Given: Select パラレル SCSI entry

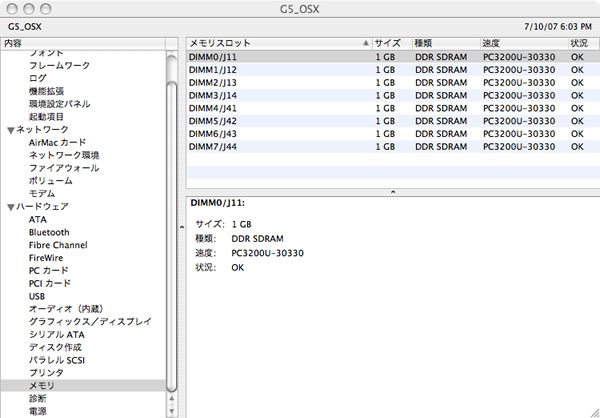Looking at the screenshot, I should (57, 360).
